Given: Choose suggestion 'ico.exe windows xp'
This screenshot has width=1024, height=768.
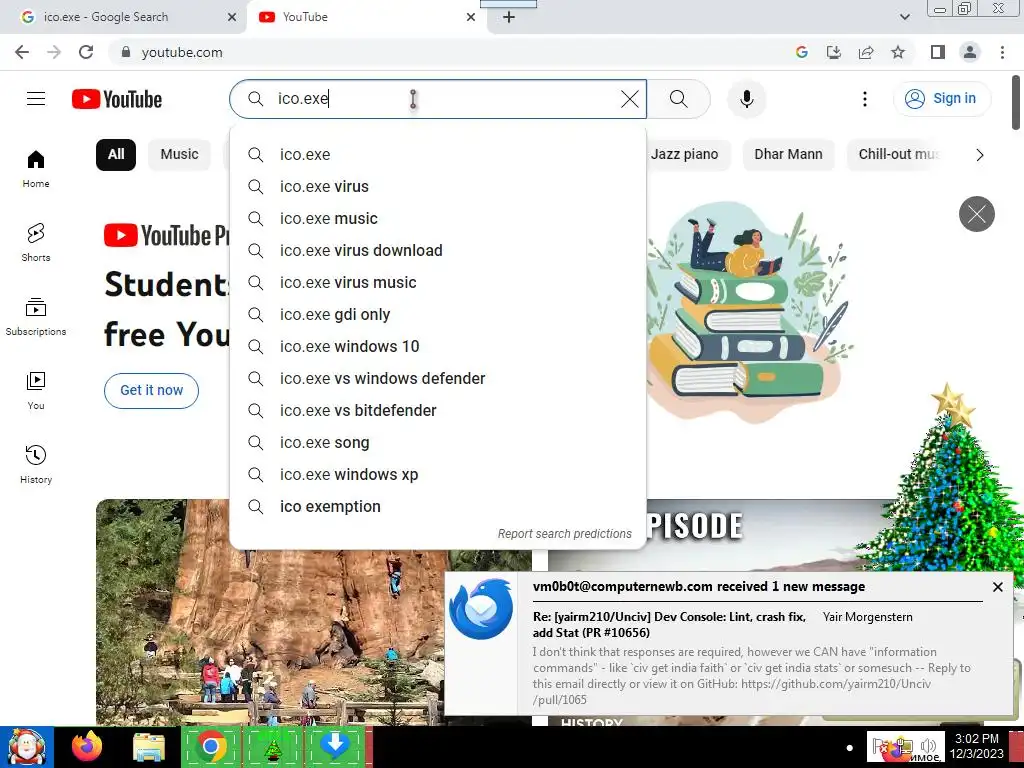Looking at the screenshot, I should click(x=438, y=475).
